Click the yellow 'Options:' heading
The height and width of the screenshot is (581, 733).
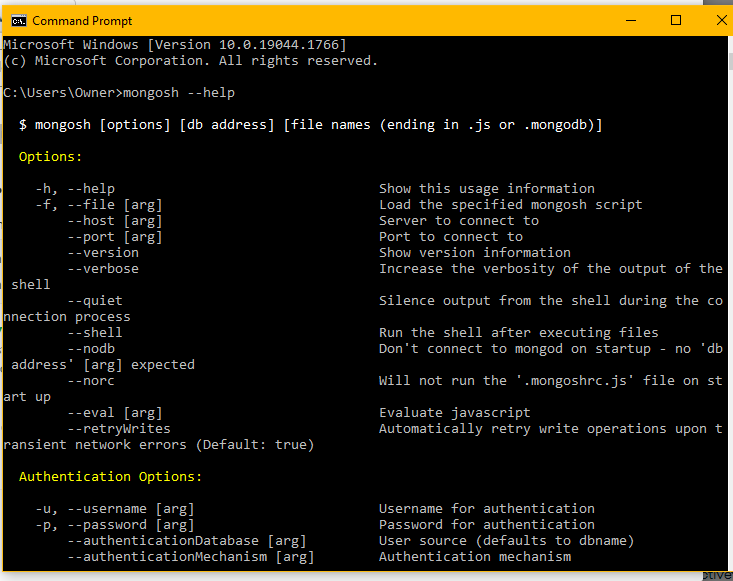coord(51,157)
